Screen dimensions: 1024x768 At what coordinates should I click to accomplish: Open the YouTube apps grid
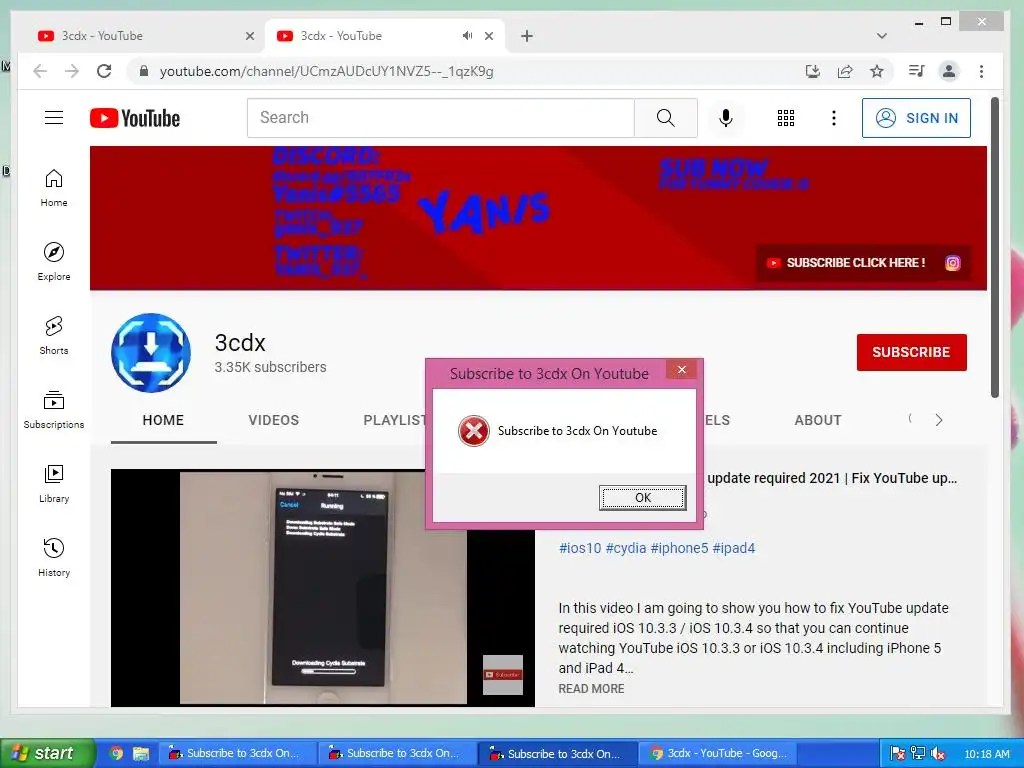coord(786,118)
